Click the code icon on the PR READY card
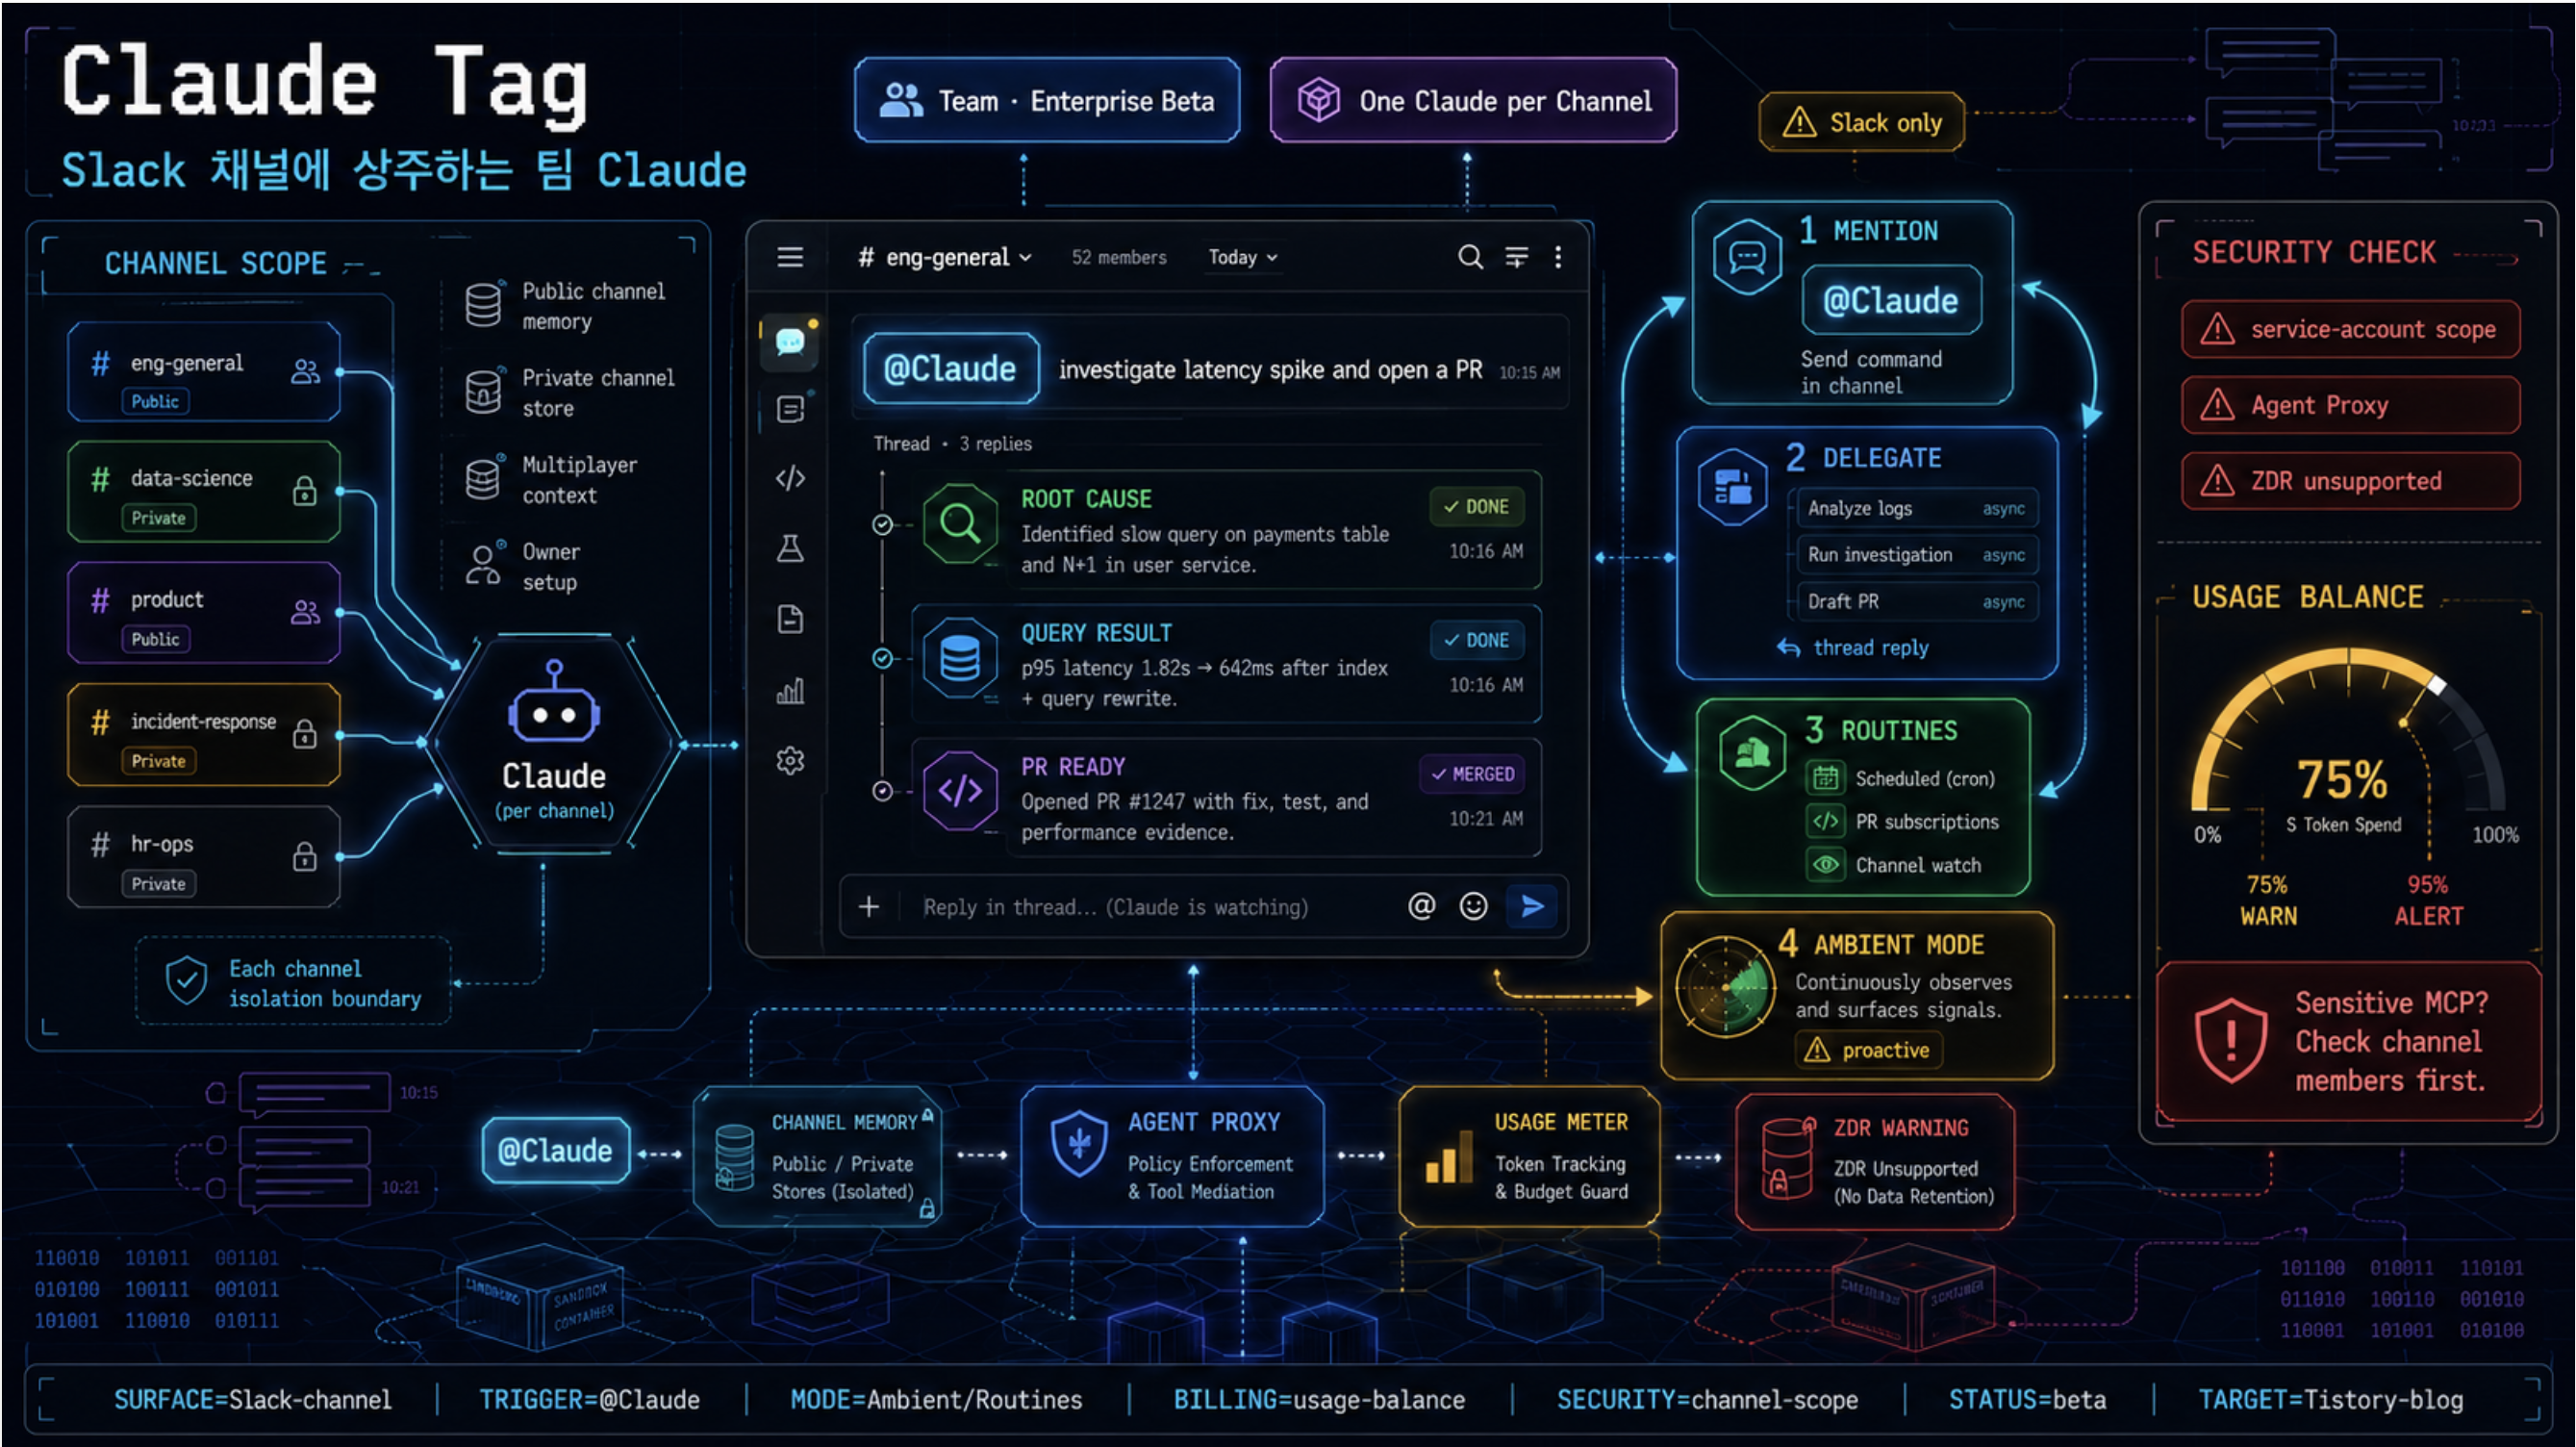Viewport: 2576px width, 1447px height. tap(959, 791)
